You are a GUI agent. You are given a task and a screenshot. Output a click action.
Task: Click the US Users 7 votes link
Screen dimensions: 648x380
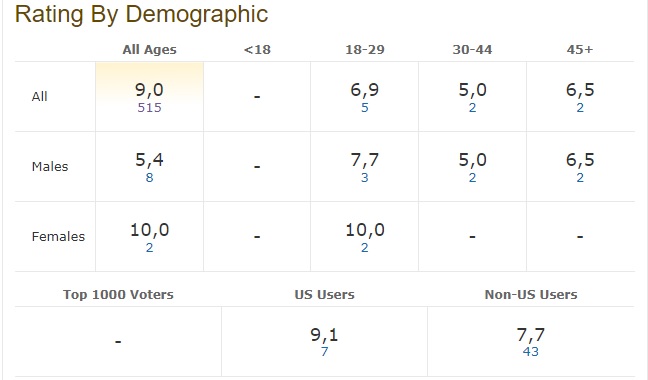(324, 352)
